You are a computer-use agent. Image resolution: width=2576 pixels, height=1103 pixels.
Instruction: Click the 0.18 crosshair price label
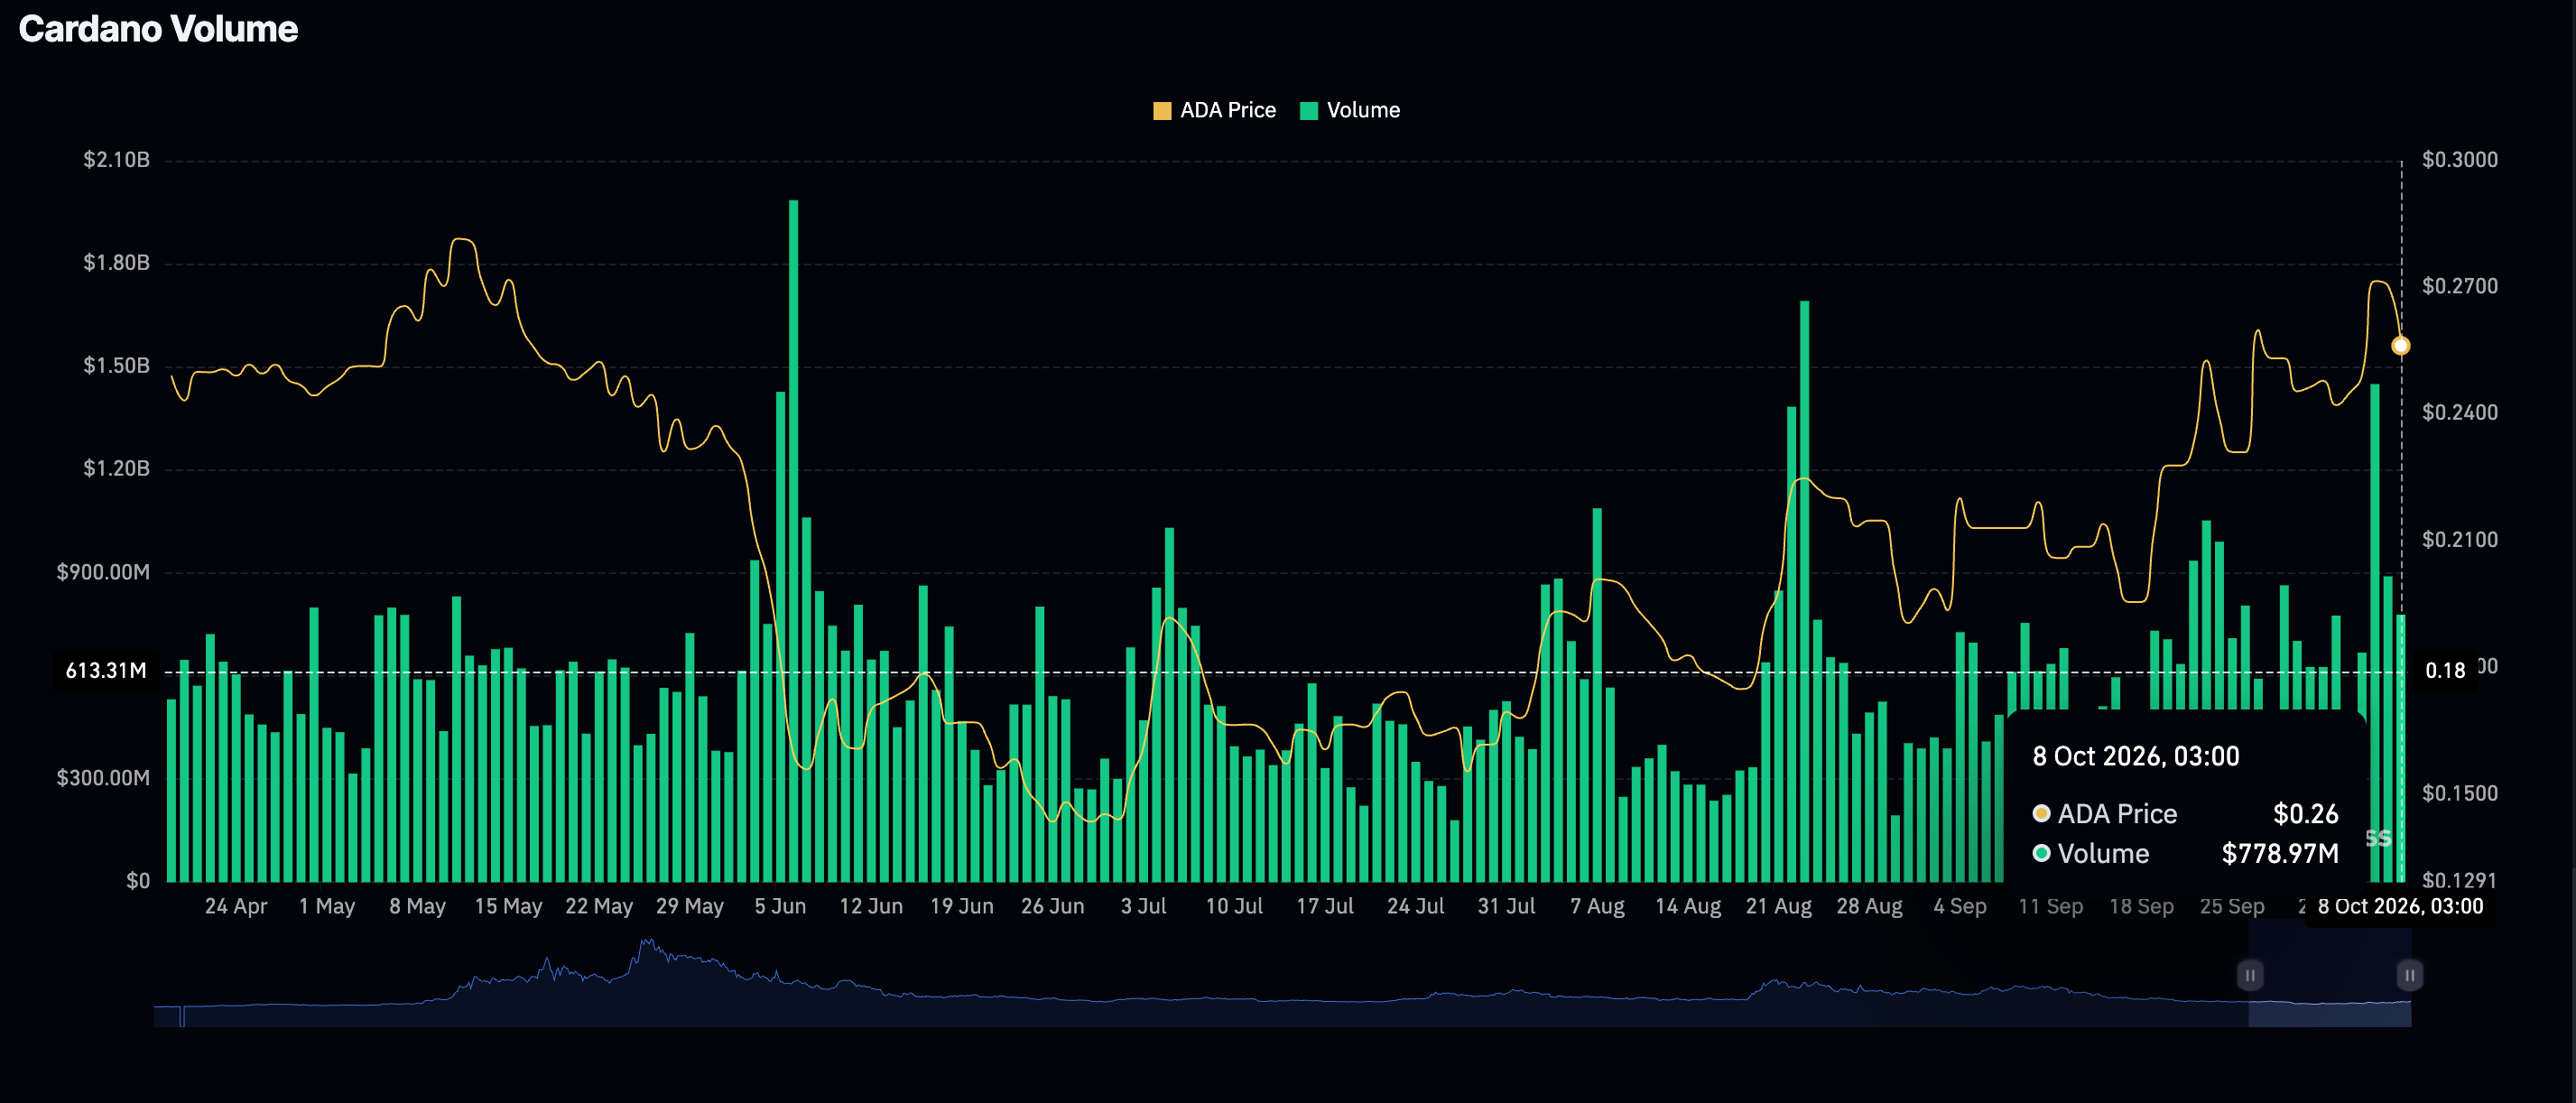[x=2445, y=670]
